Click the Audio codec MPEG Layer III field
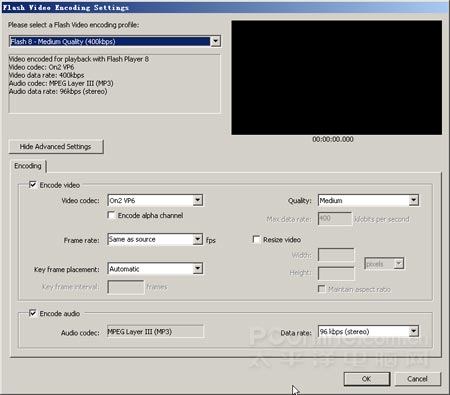The height and width of the screenshot is (395, 450). click(155, 332)
